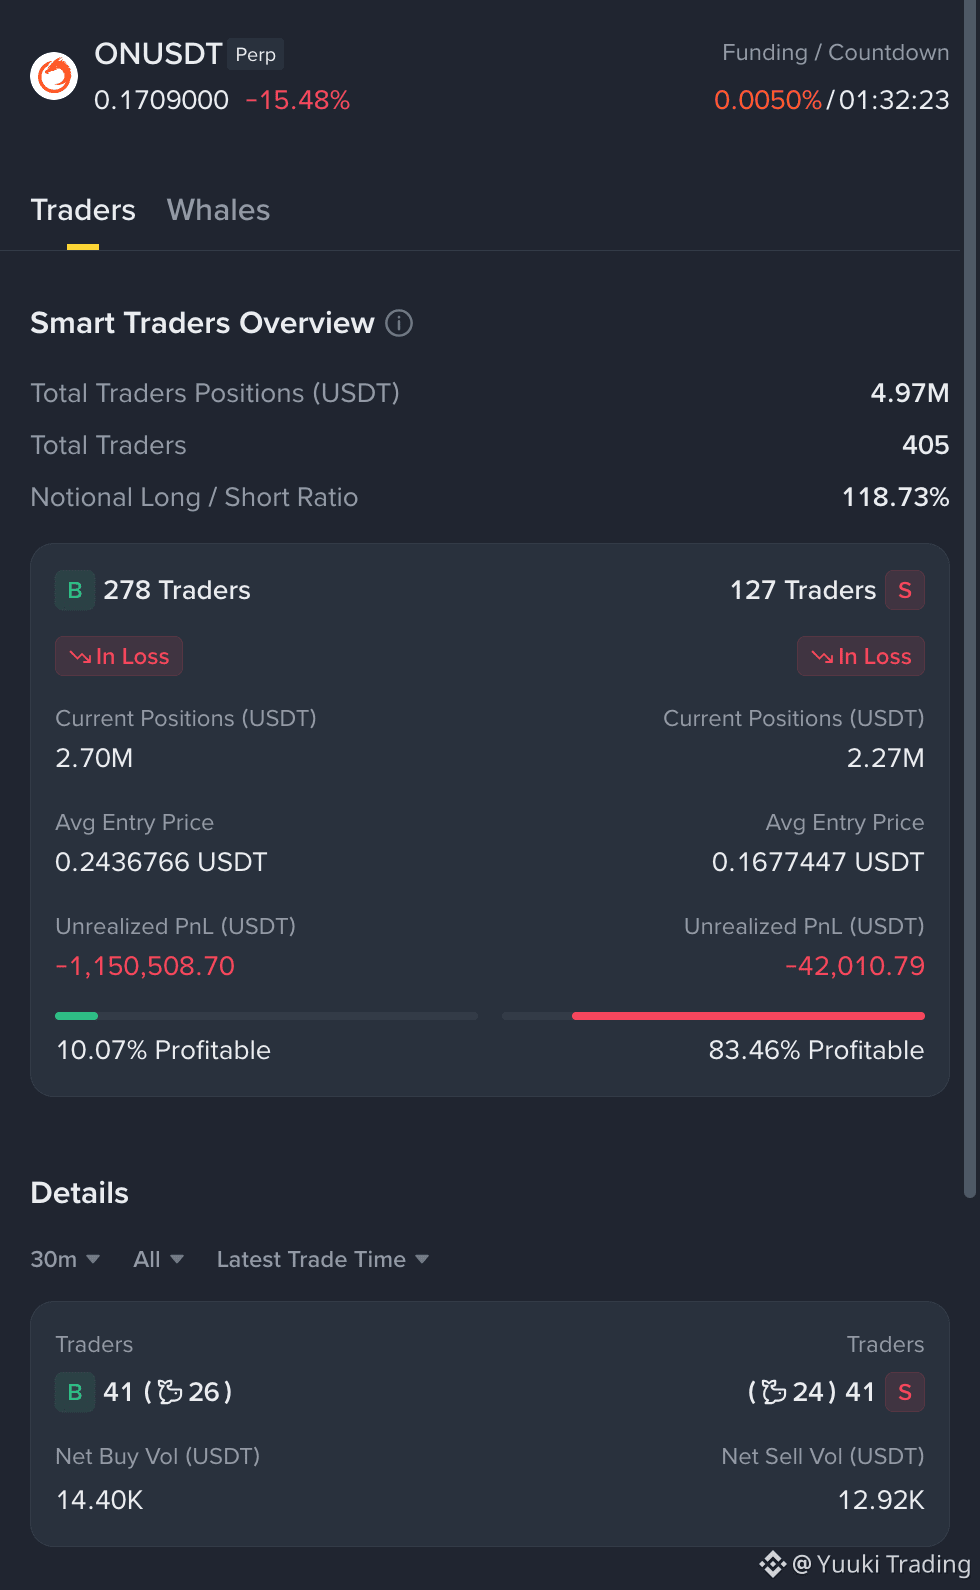Switch to the Whales tab

(218, 210)
